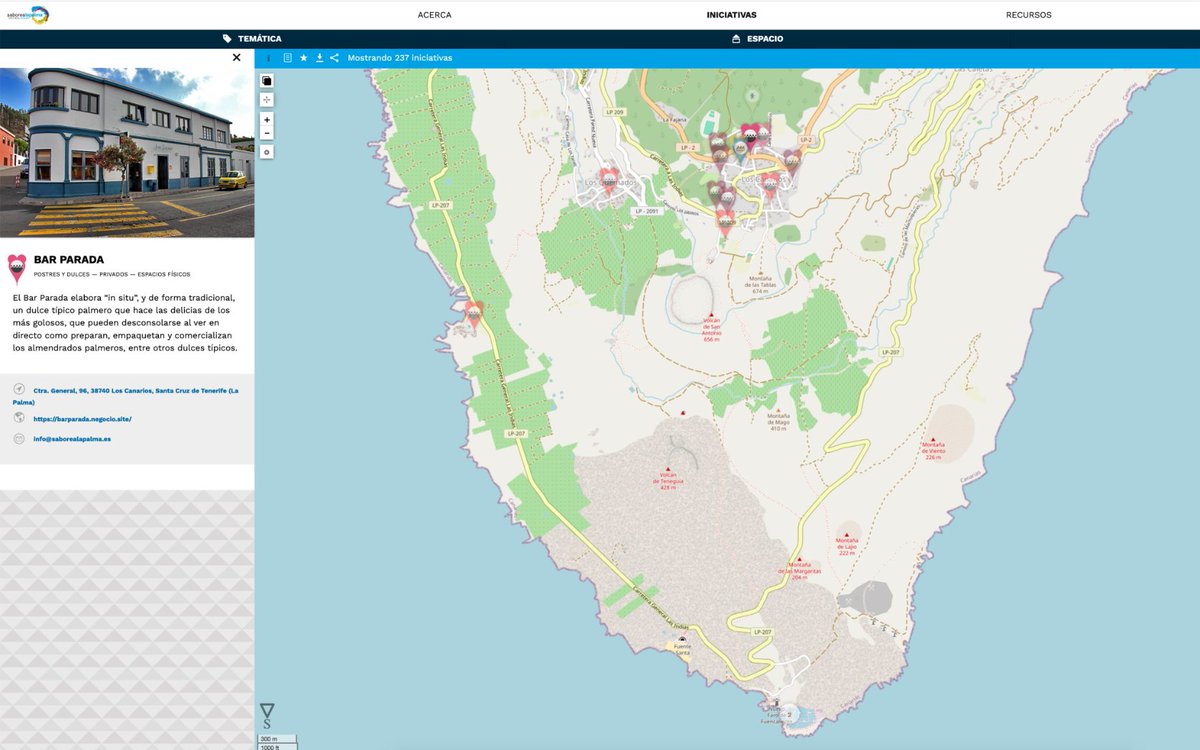Click the Volcán de San Antonio map label
The height and width of the screenshot is (750, 1200).
[712, 329]
